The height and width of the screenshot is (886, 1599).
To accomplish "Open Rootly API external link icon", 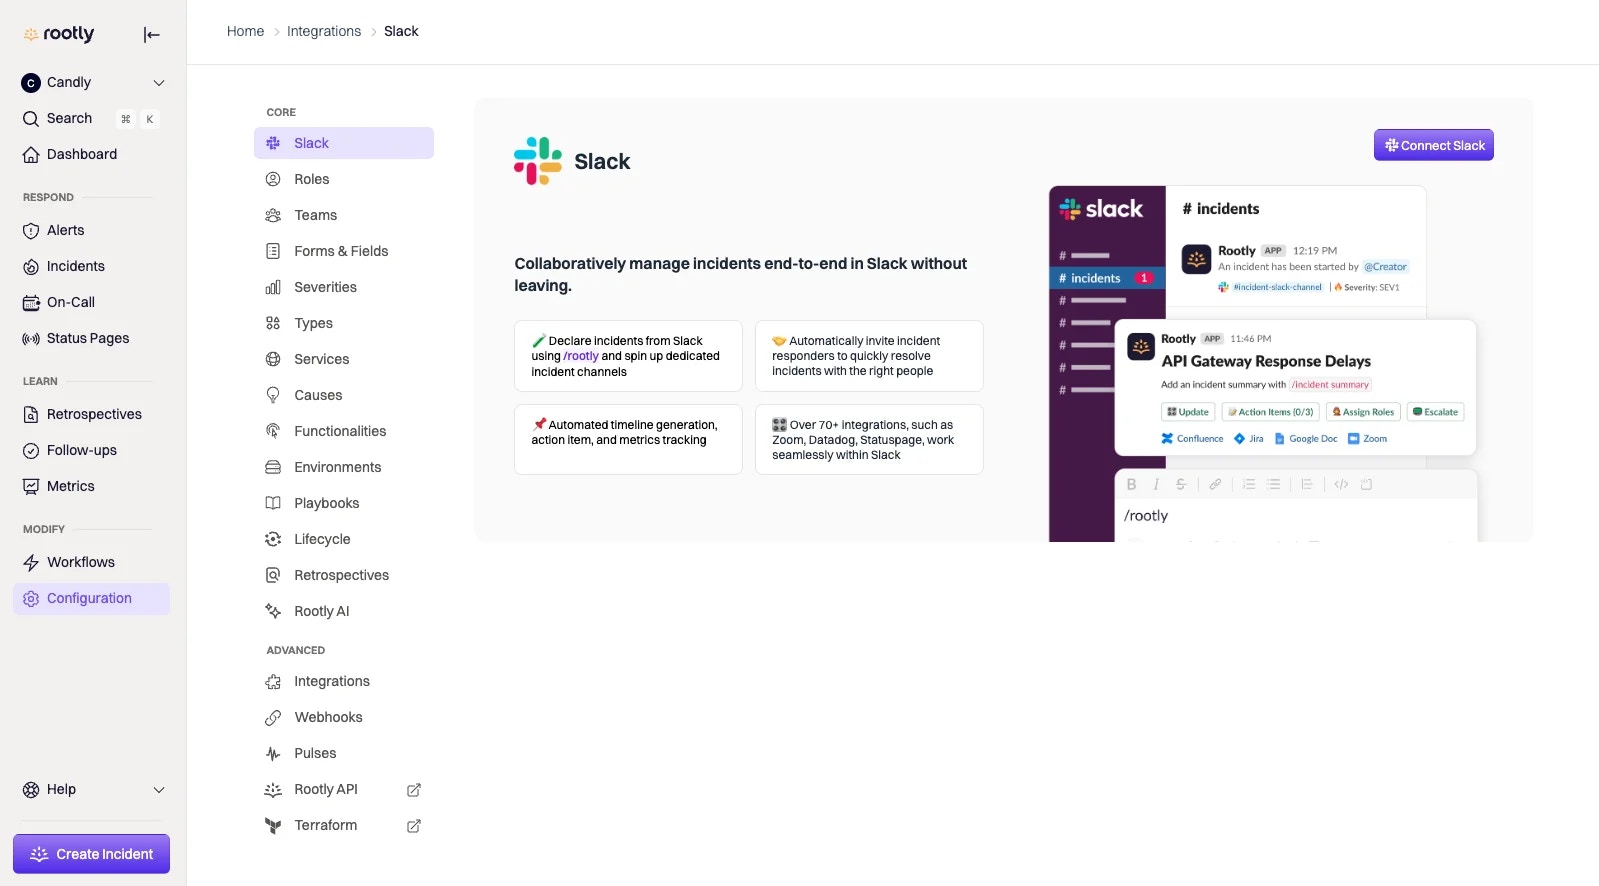I will click(414, 790).
